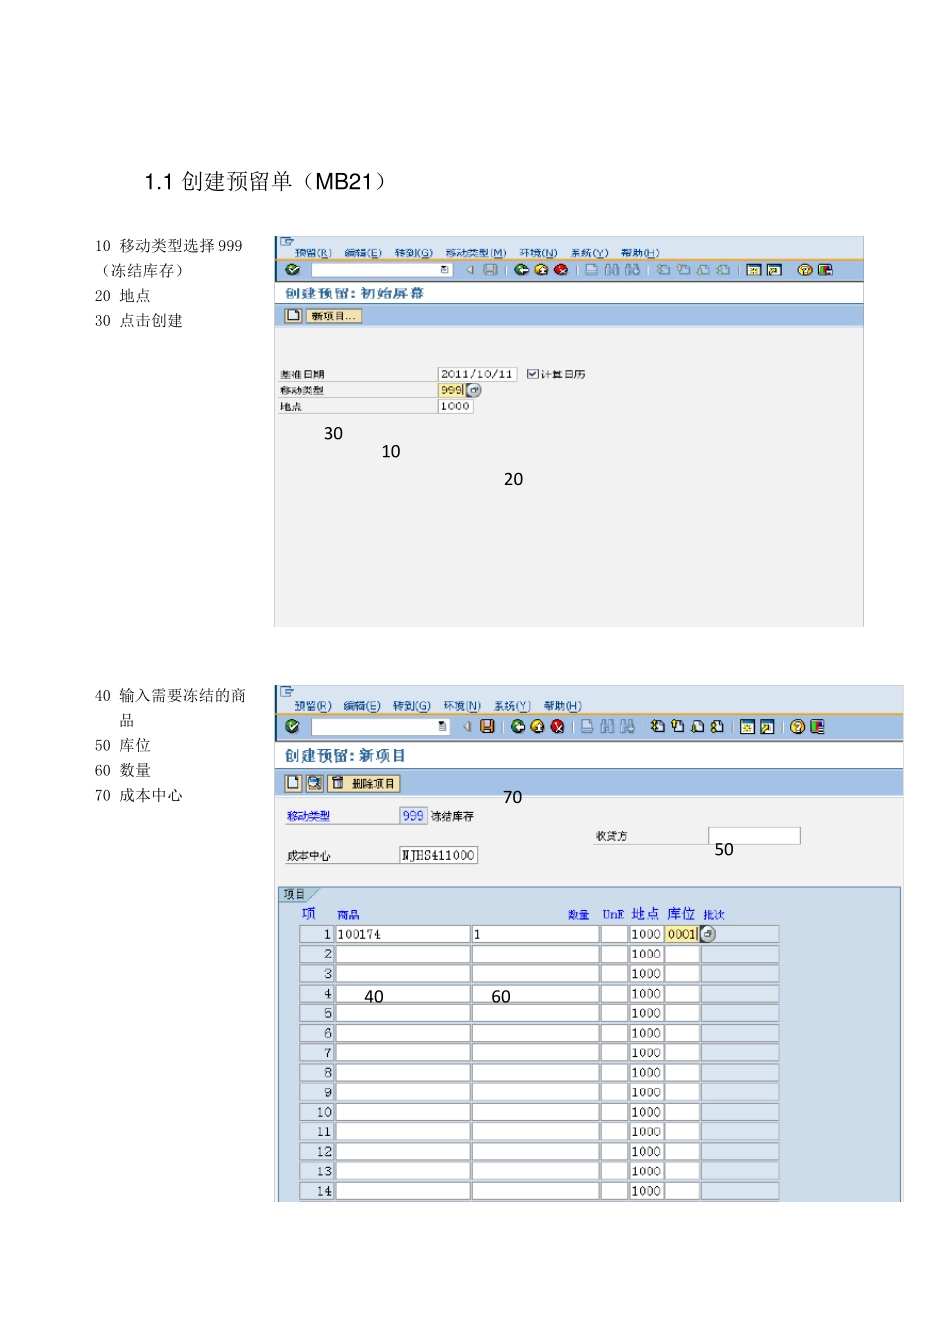The image size is (950, 1344).
Task: Click 数量 cell in row 1 containing 1
Action: 535,934
